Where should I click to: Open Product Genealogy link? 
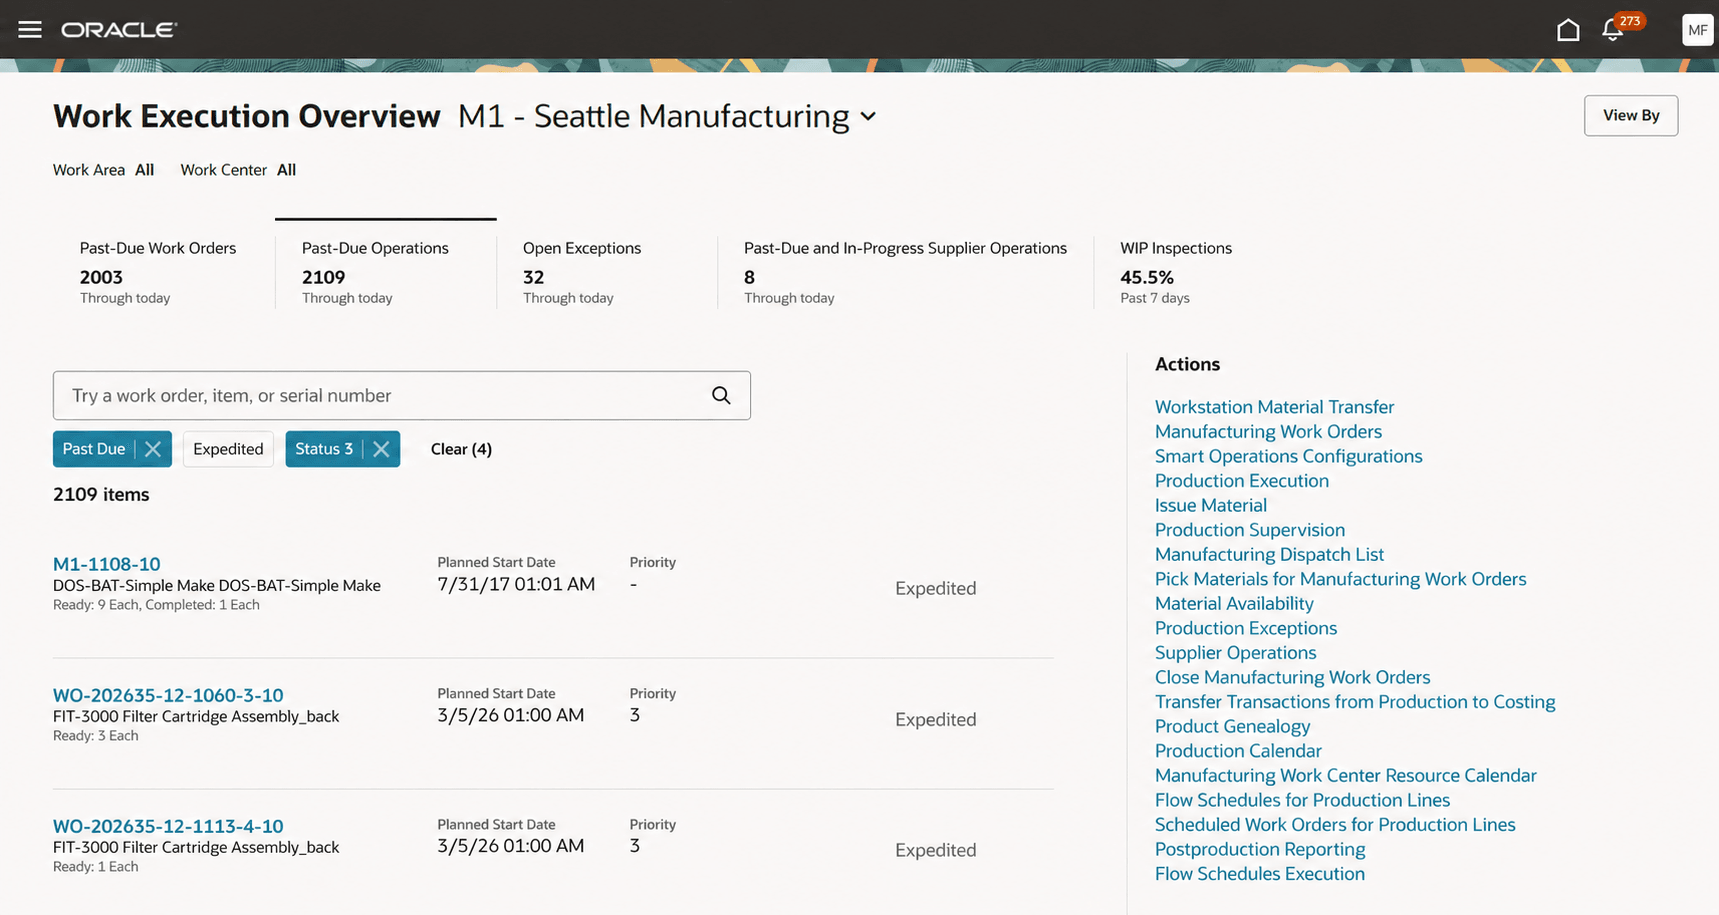click(1232, 726)
